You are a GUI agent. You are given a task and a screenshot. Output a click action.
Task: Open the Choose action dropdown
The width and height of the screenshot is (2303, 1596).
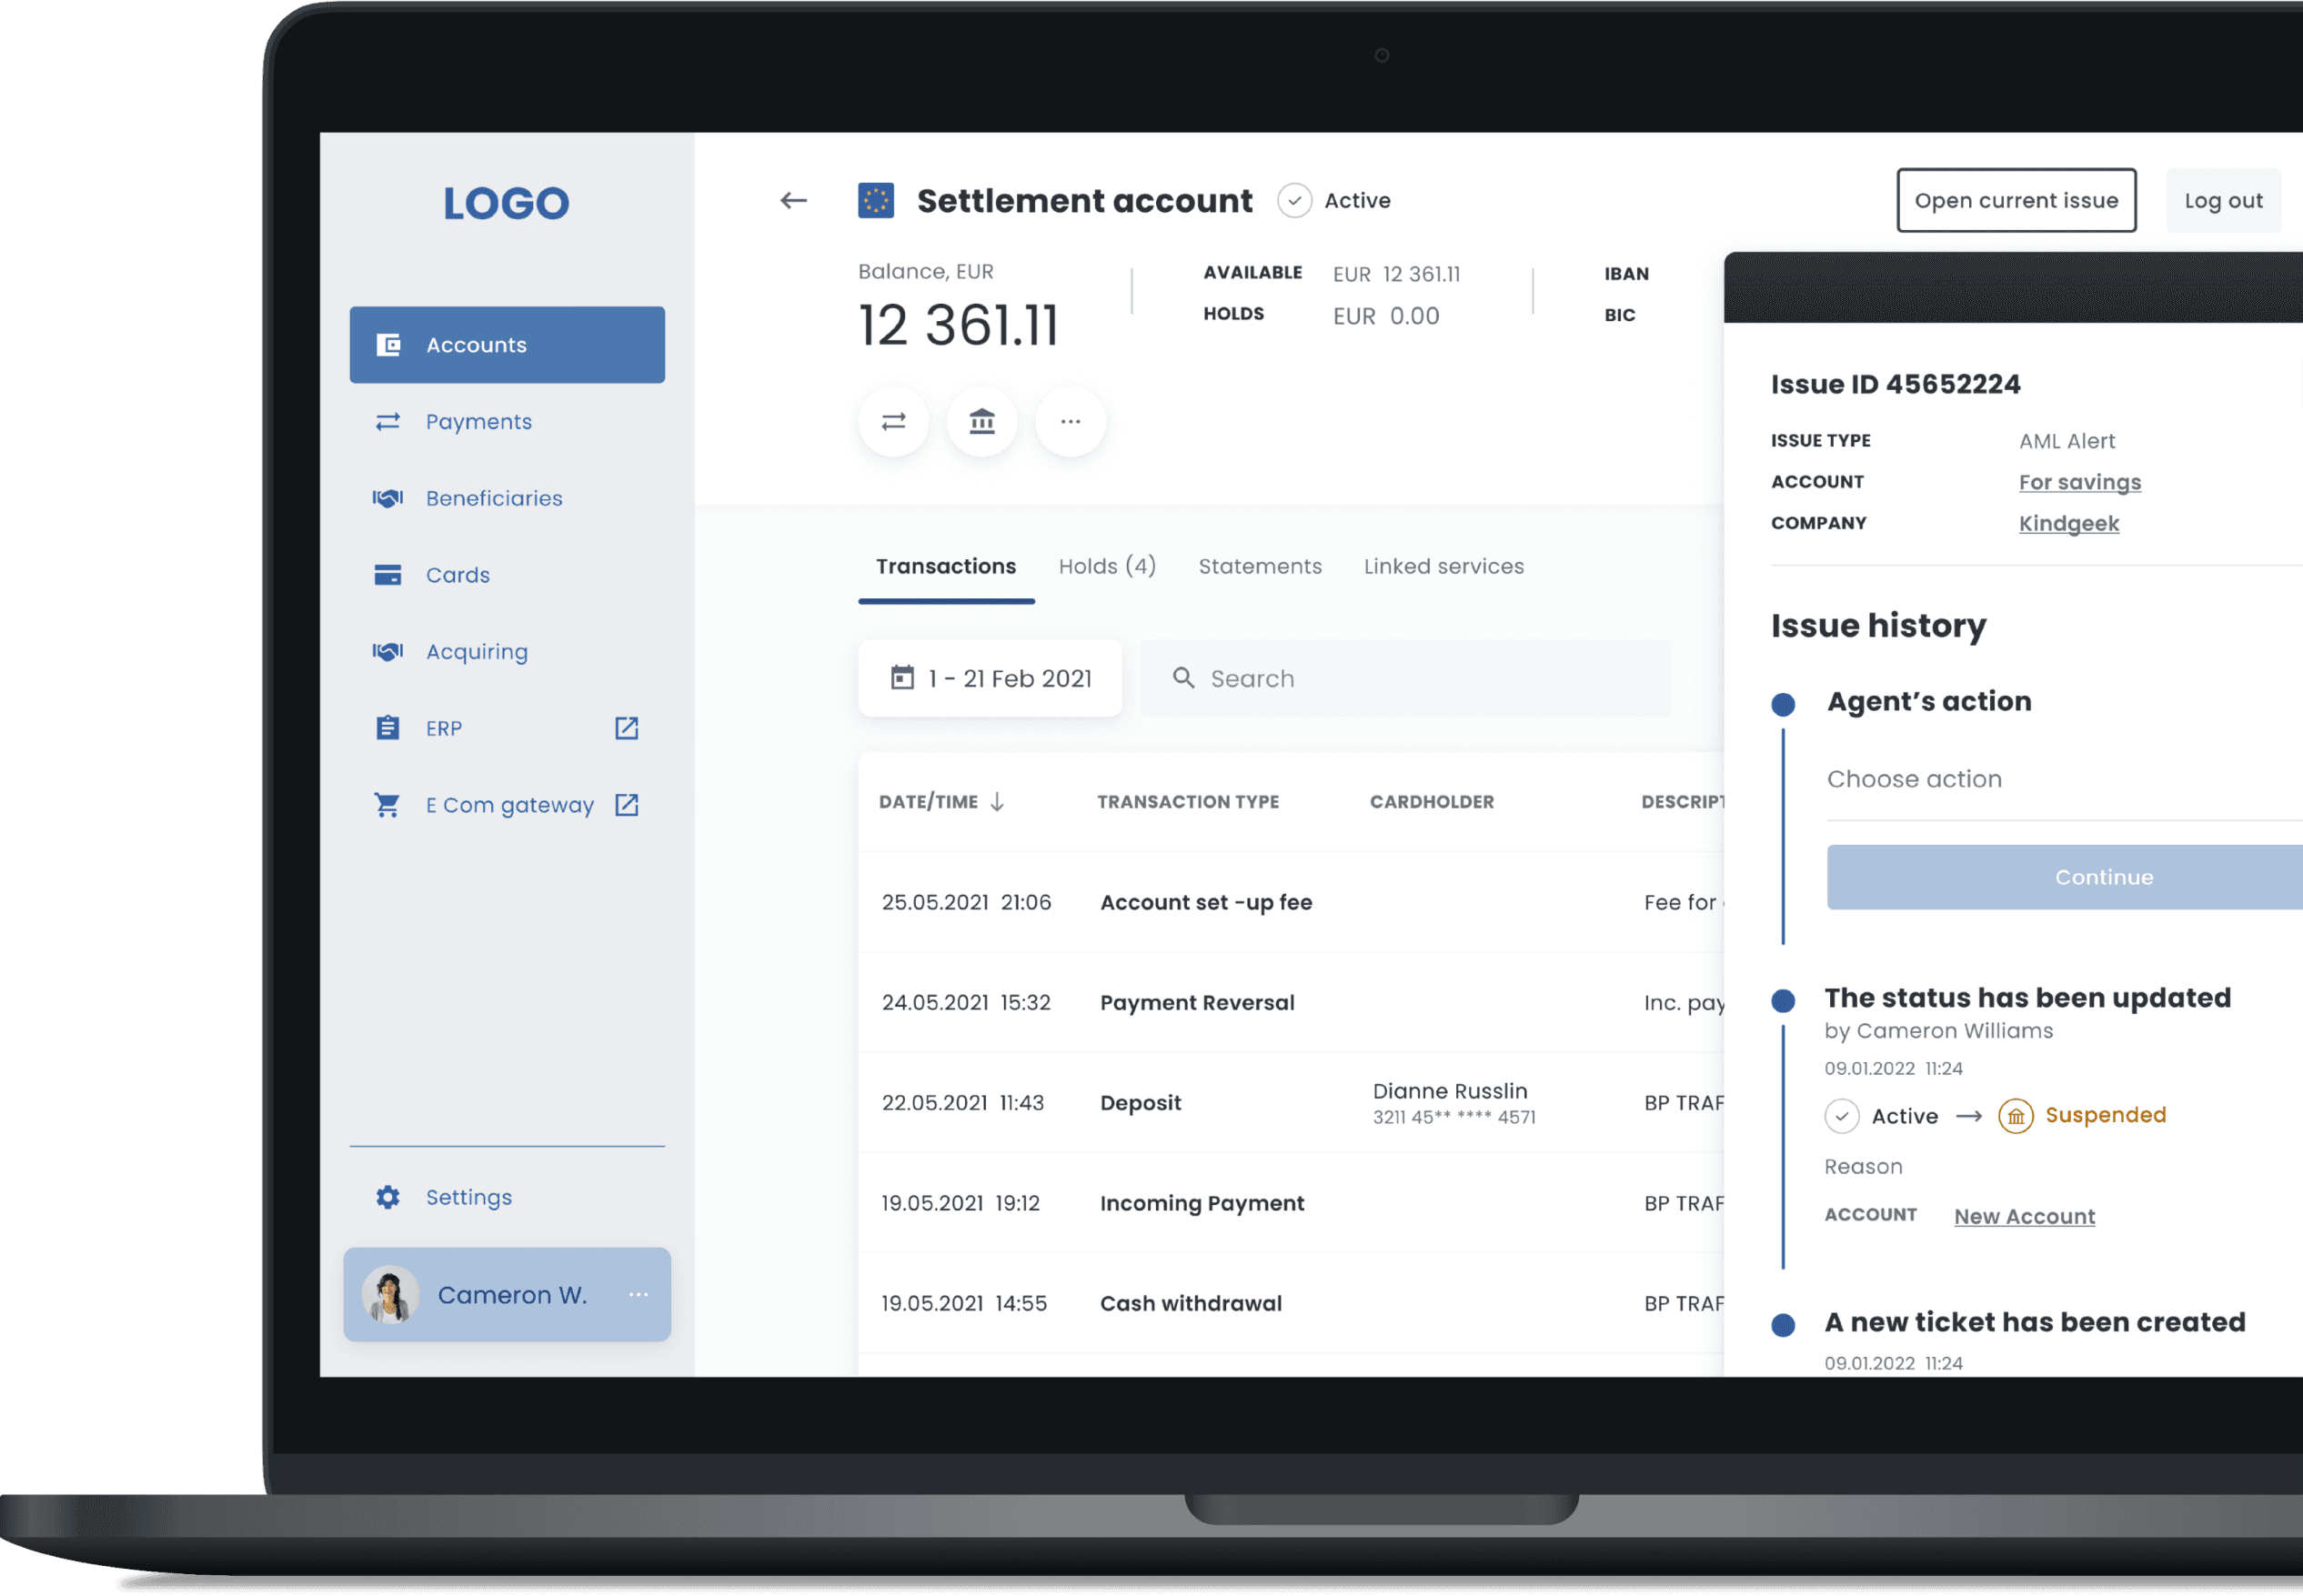pos(2064,780)
